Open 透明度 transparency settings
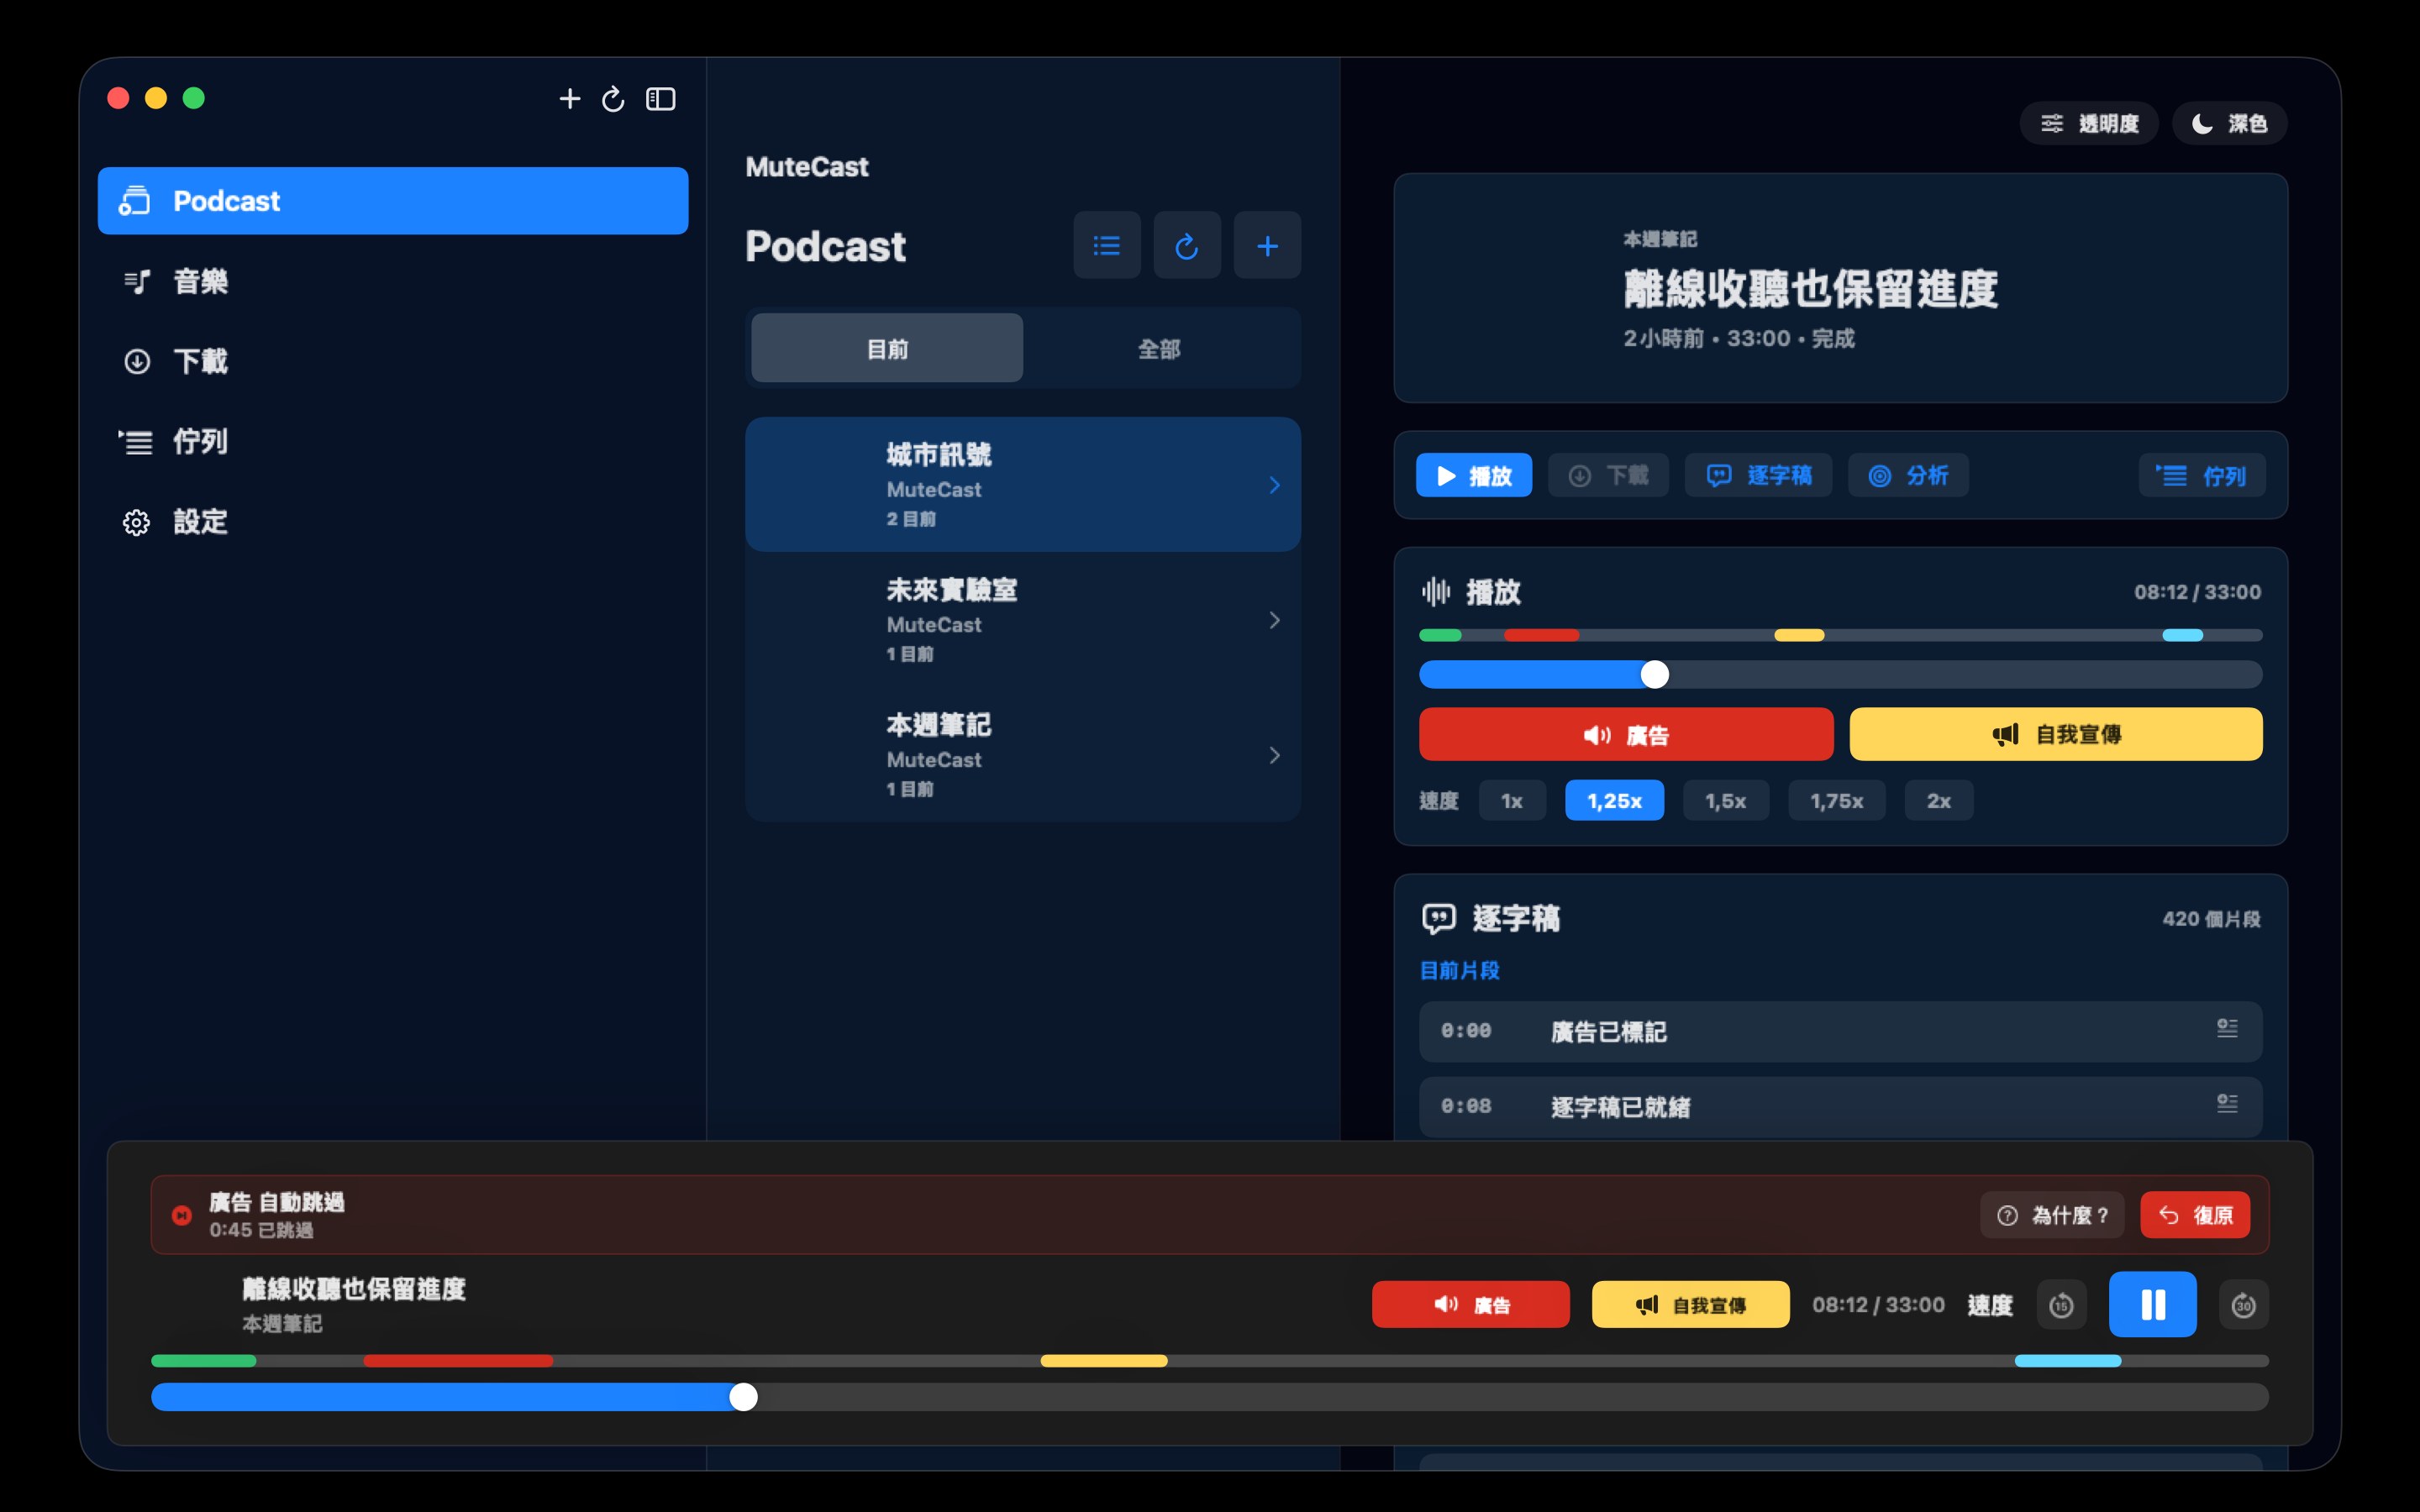The height and width of the screenshot is (1512, 2420). [2089, 123]
